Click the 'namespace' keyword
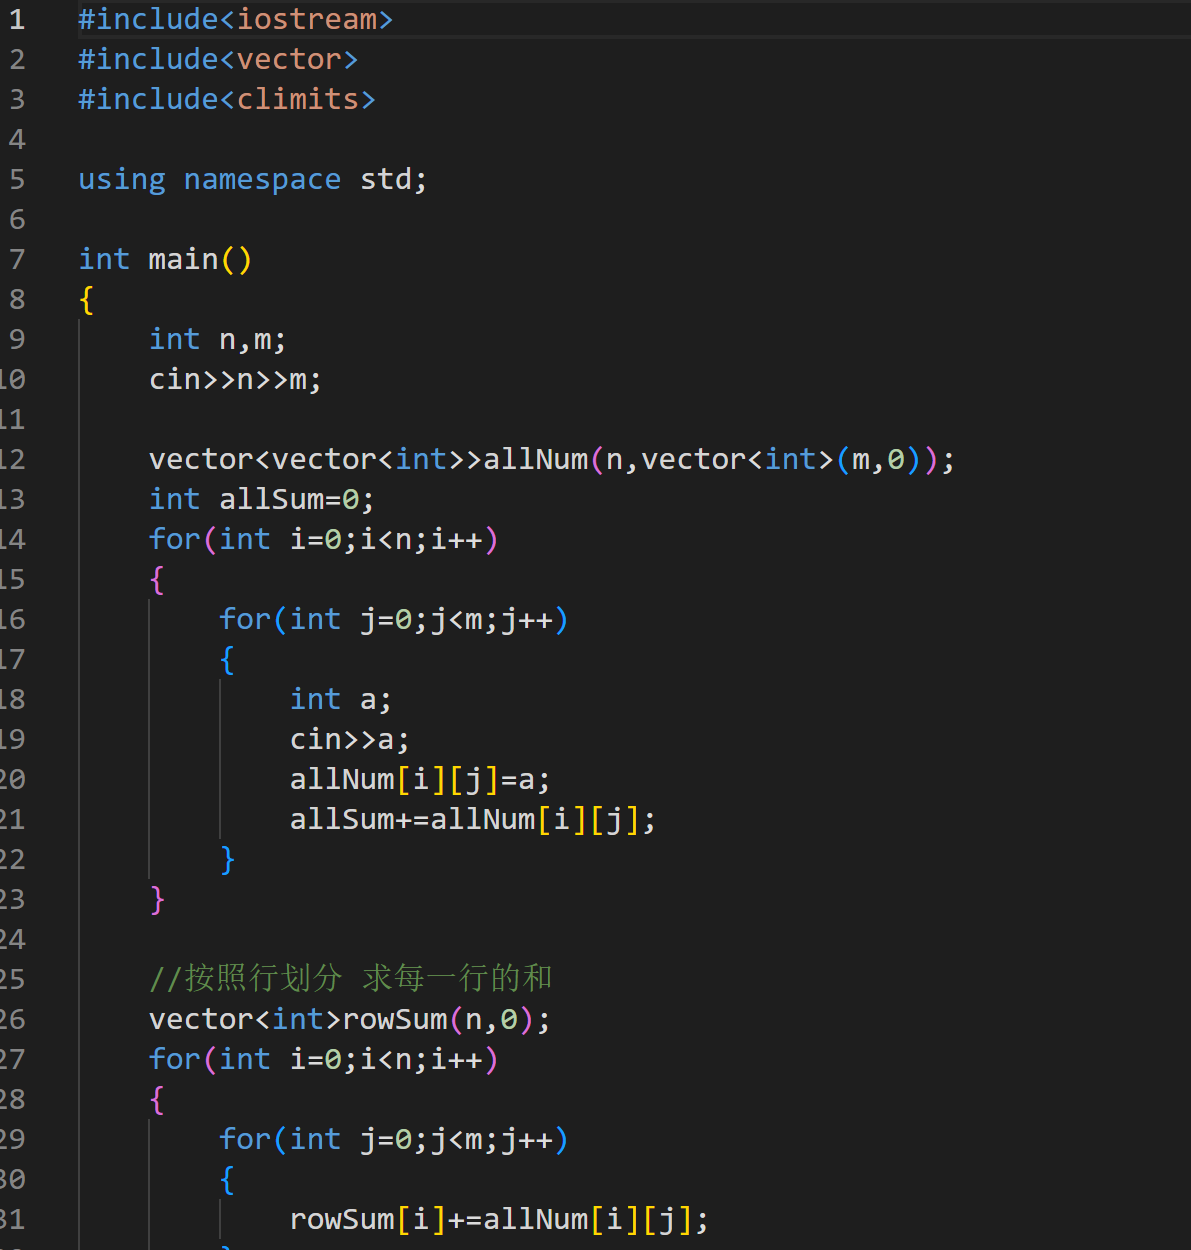Image resolution: width=1191 pixels, height=1250 pixels. point(262,179)
